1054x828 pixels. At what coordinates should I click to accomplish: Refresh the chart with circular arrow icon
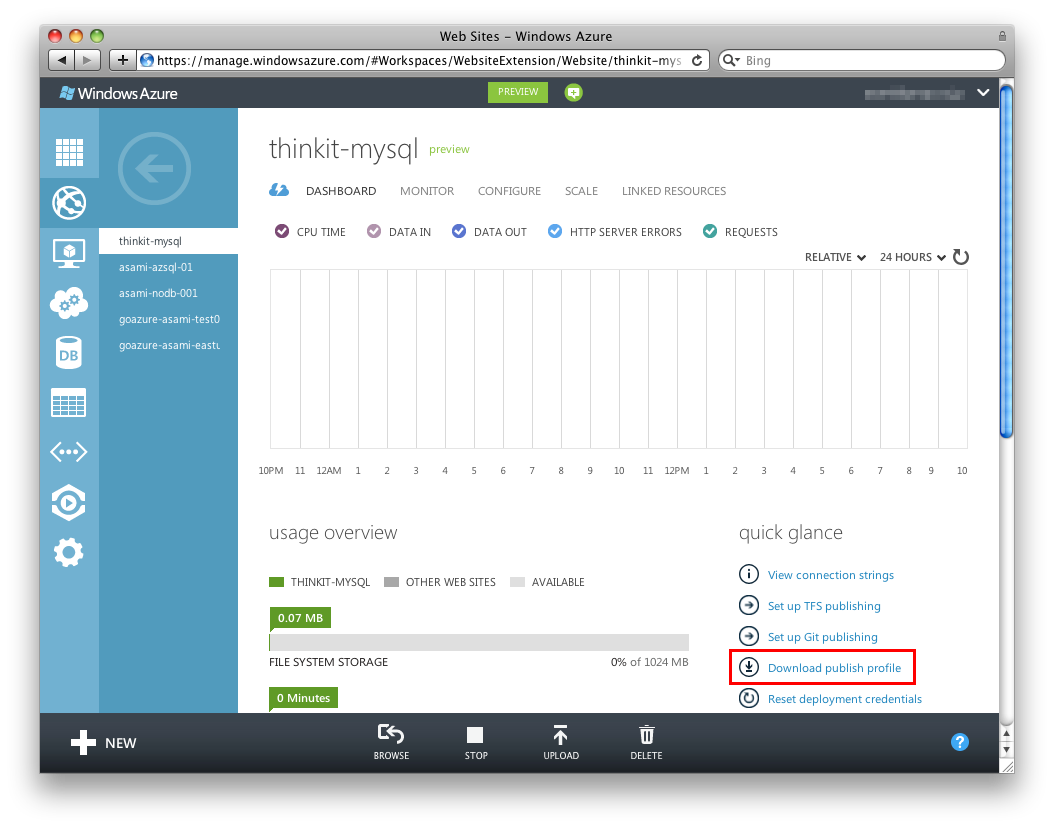click(961, 257)
